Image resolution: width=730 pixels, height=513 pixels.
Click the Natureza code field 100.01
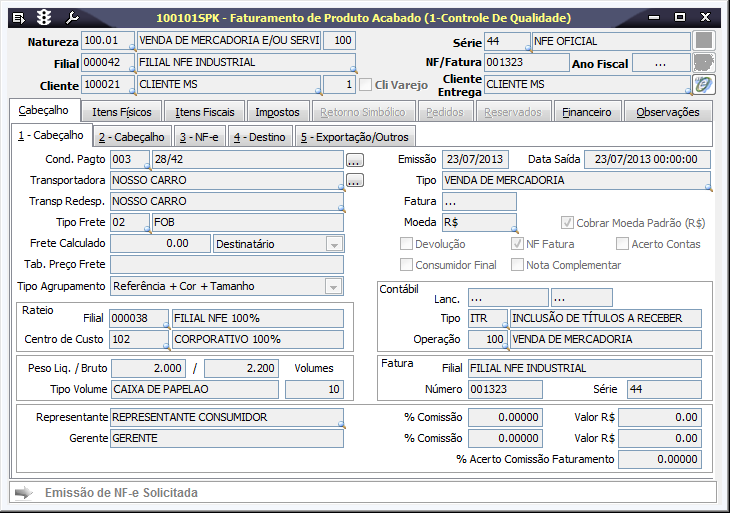[x=108, y=40]
